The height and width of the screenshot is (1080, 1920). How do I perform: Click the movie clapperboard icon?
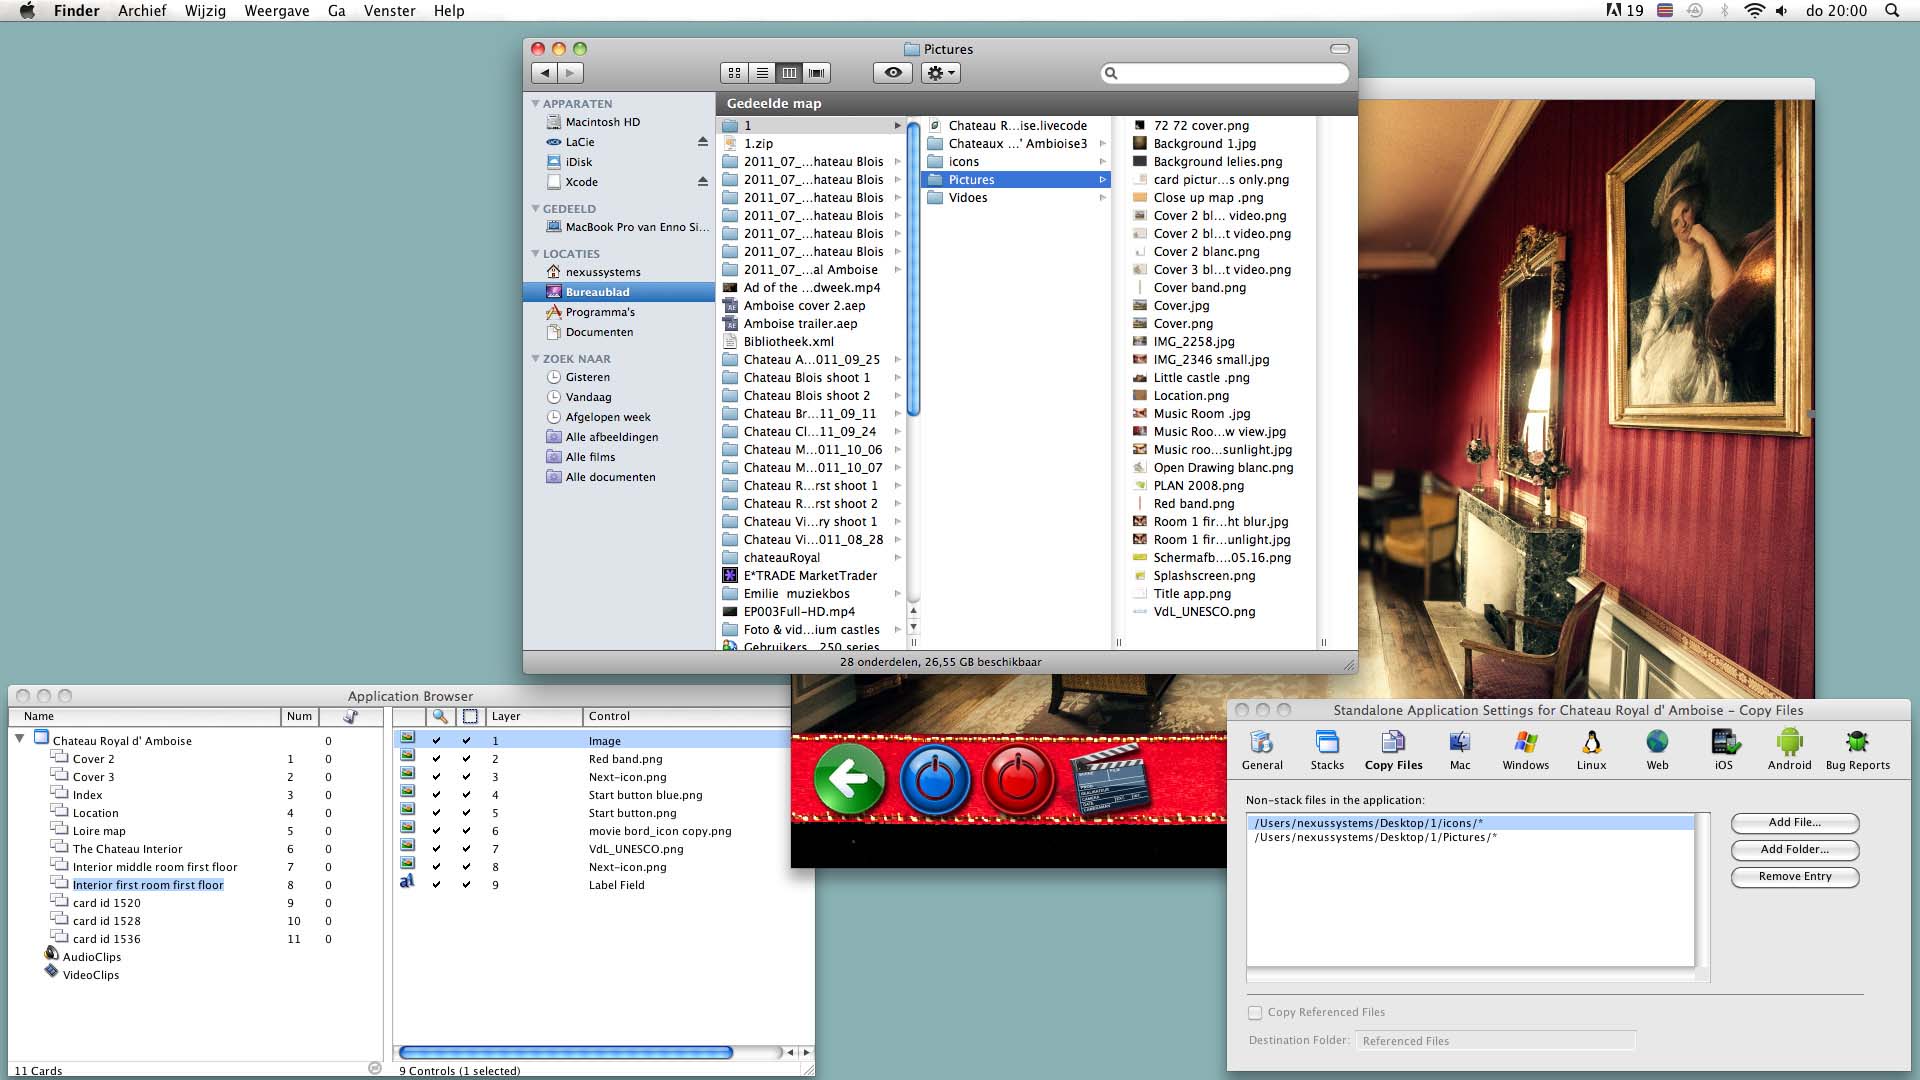tap(1110, 780)
